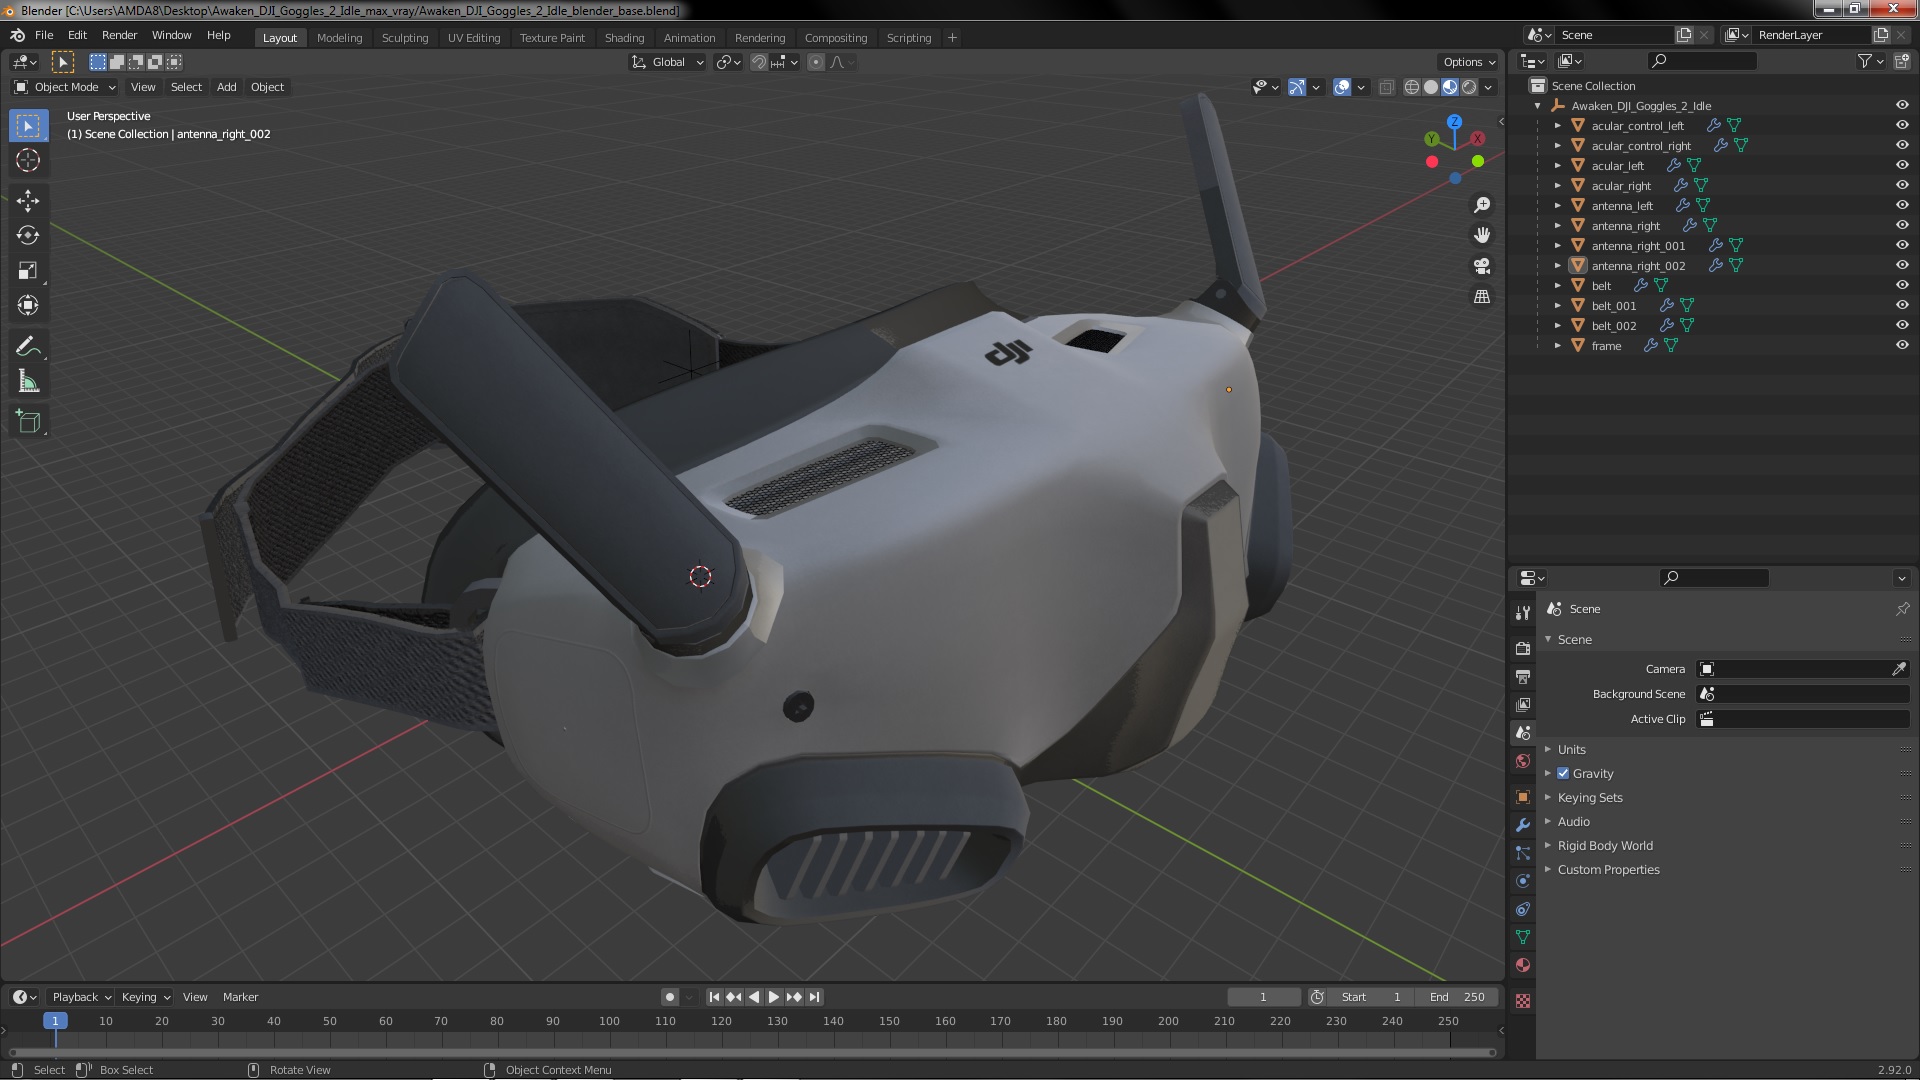Image resolution: width=1920 pixels, height=1080 pixels.
Task: Open the Global transform orientation dropdown
Action: (x=667, y=62)
